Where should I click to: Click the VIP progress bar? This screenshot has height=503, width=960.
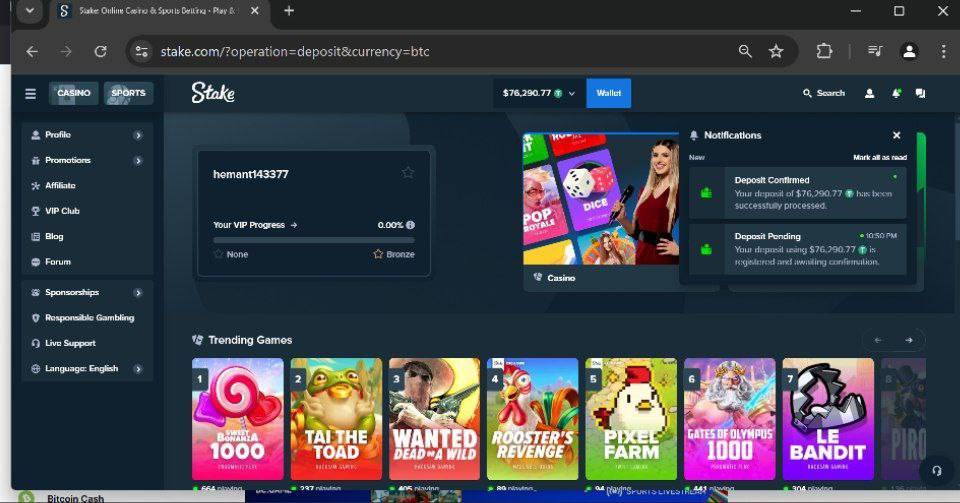coord(313,240)
